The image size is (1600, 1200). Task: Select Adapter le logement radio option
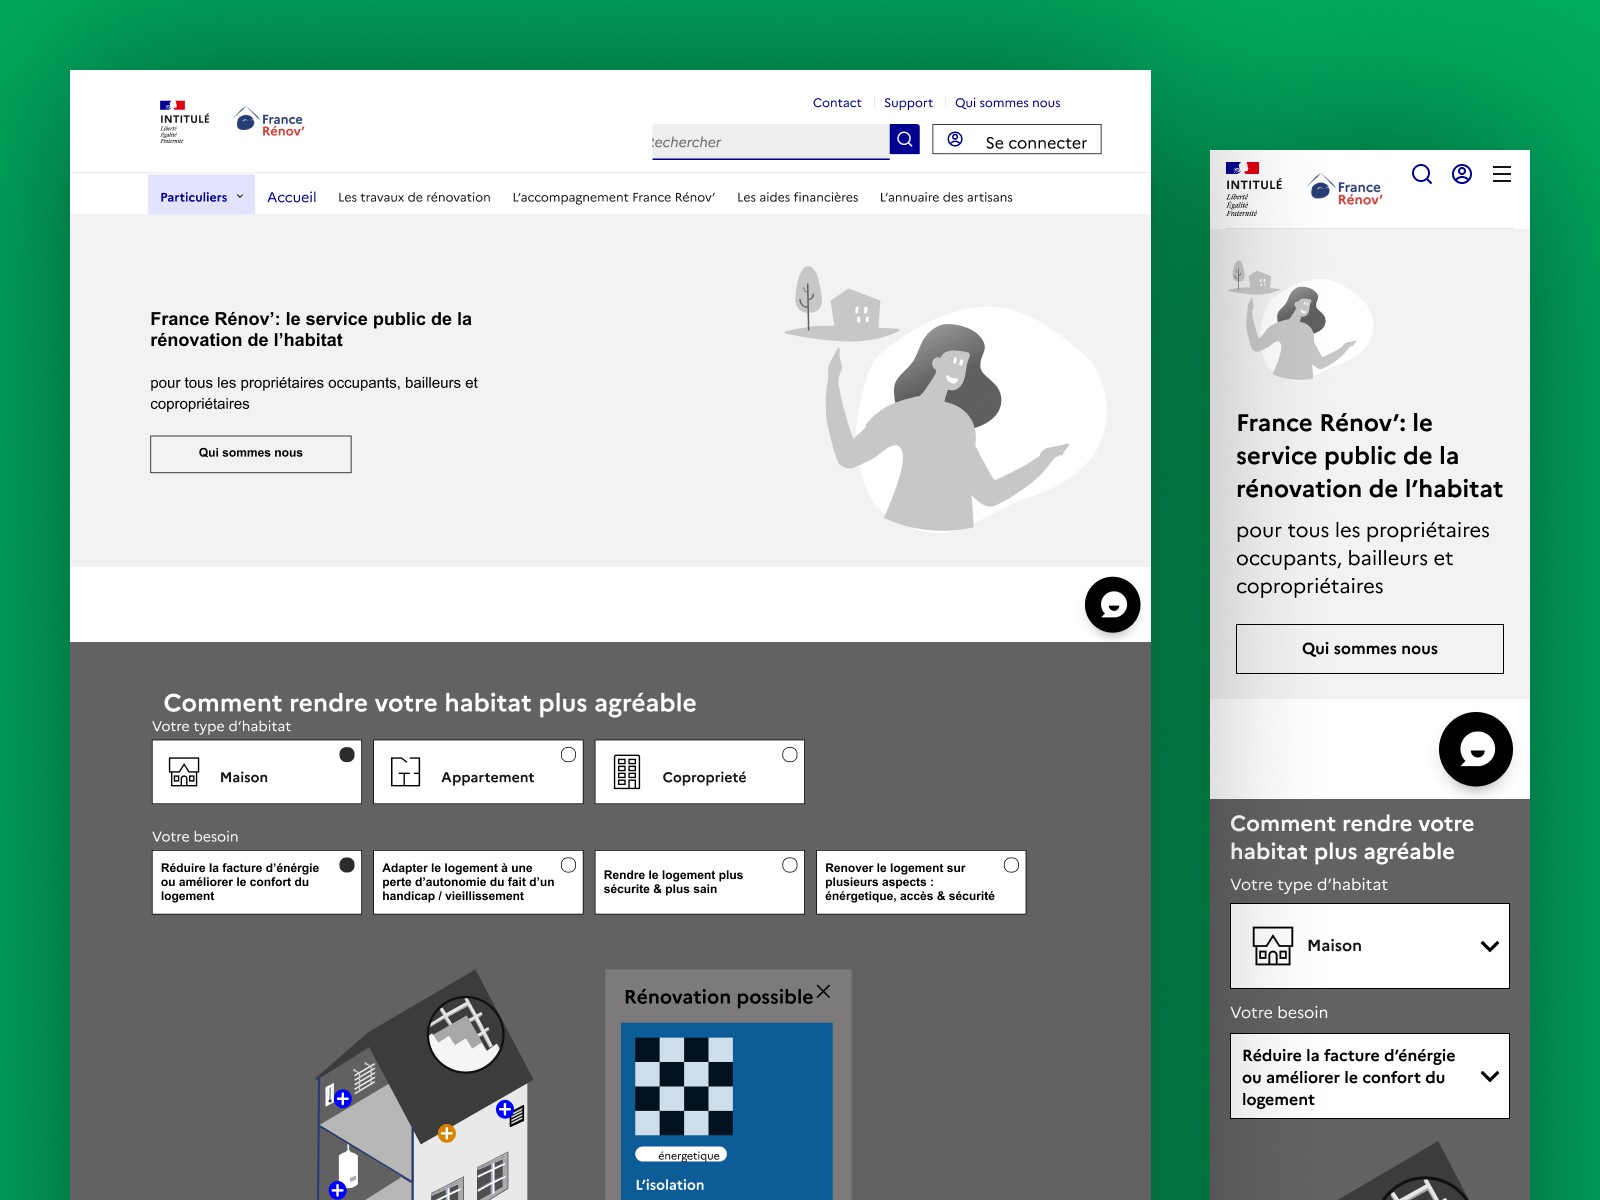tap(568, 865)
